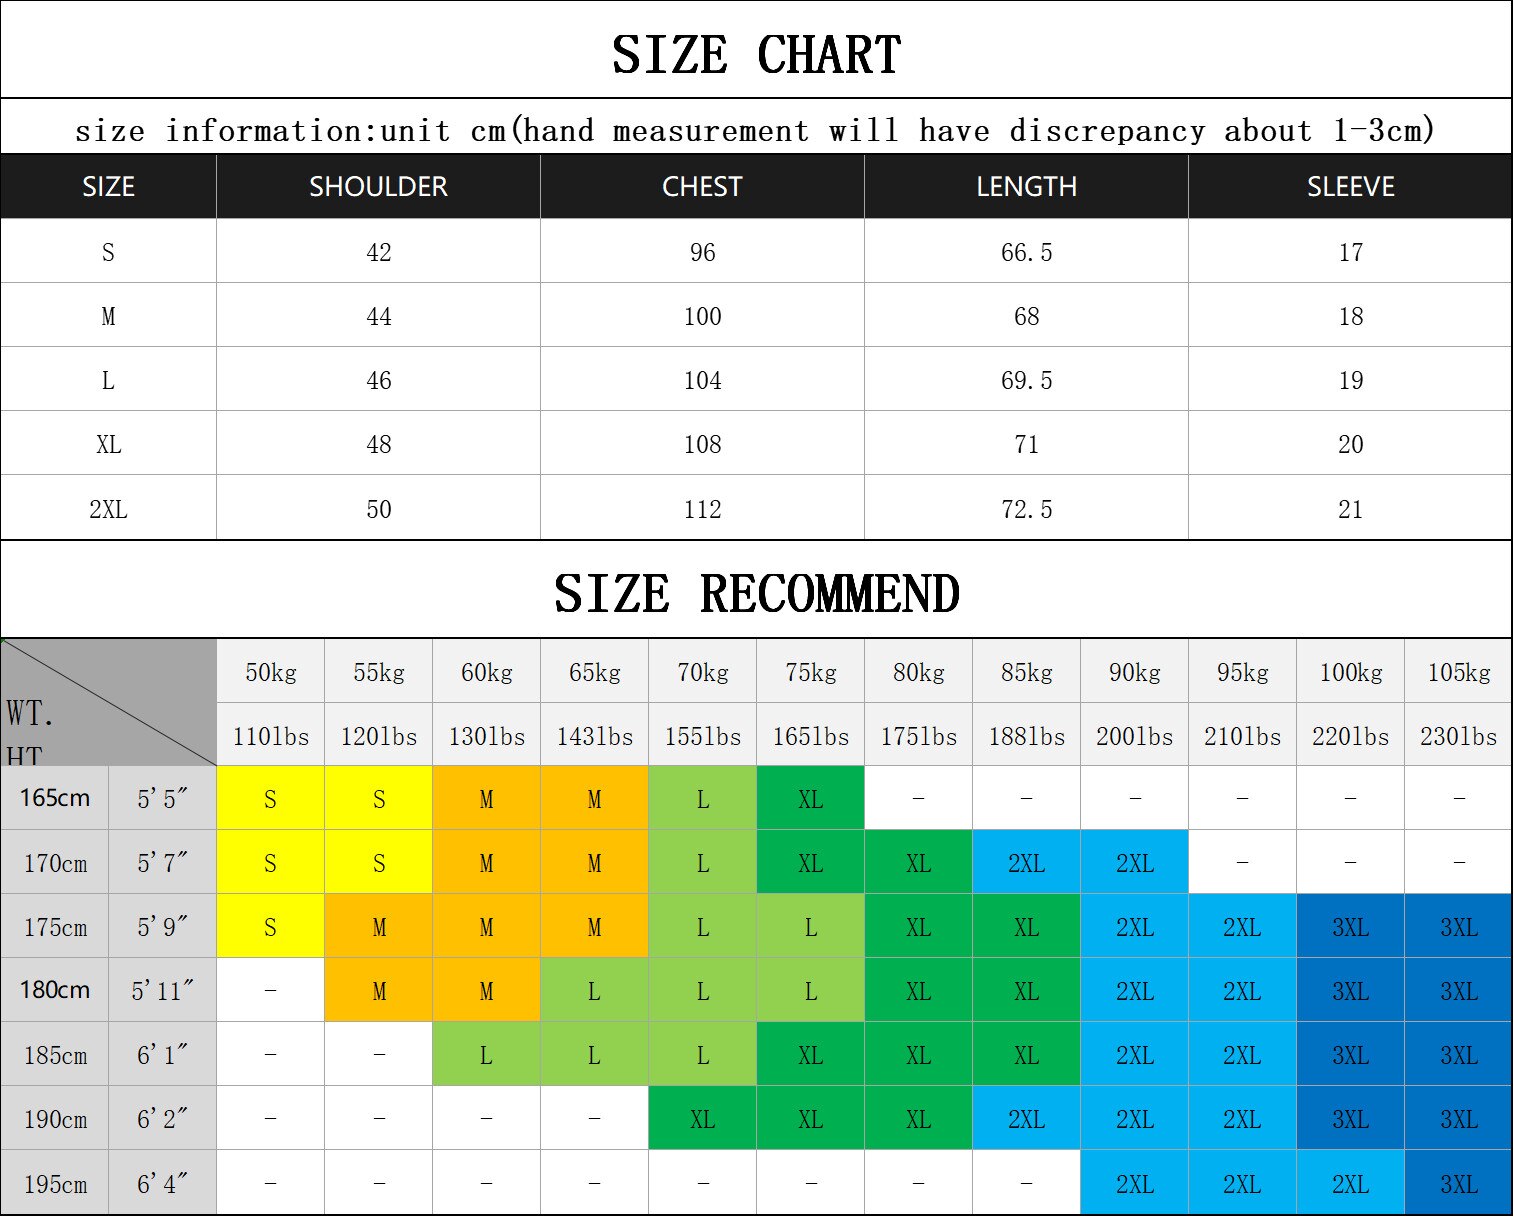Select the 220lbs weight header
The image size is (1514, 1217).
pyautogui.click(x=1350, y=736)
